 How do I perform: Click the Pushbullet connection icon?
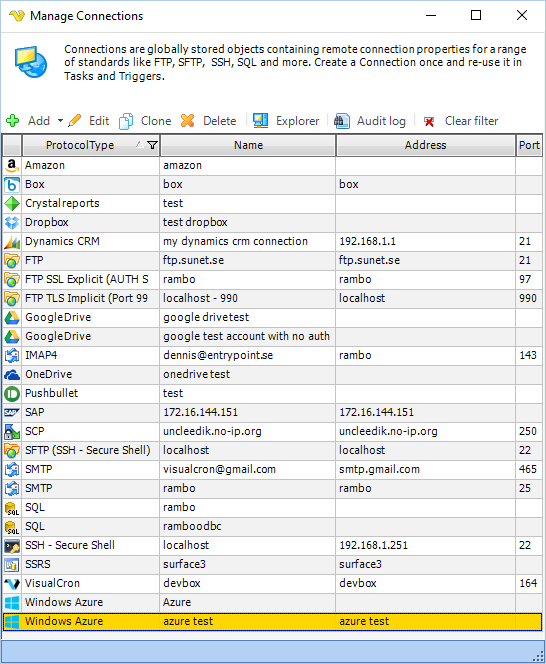tap(12, 393)
